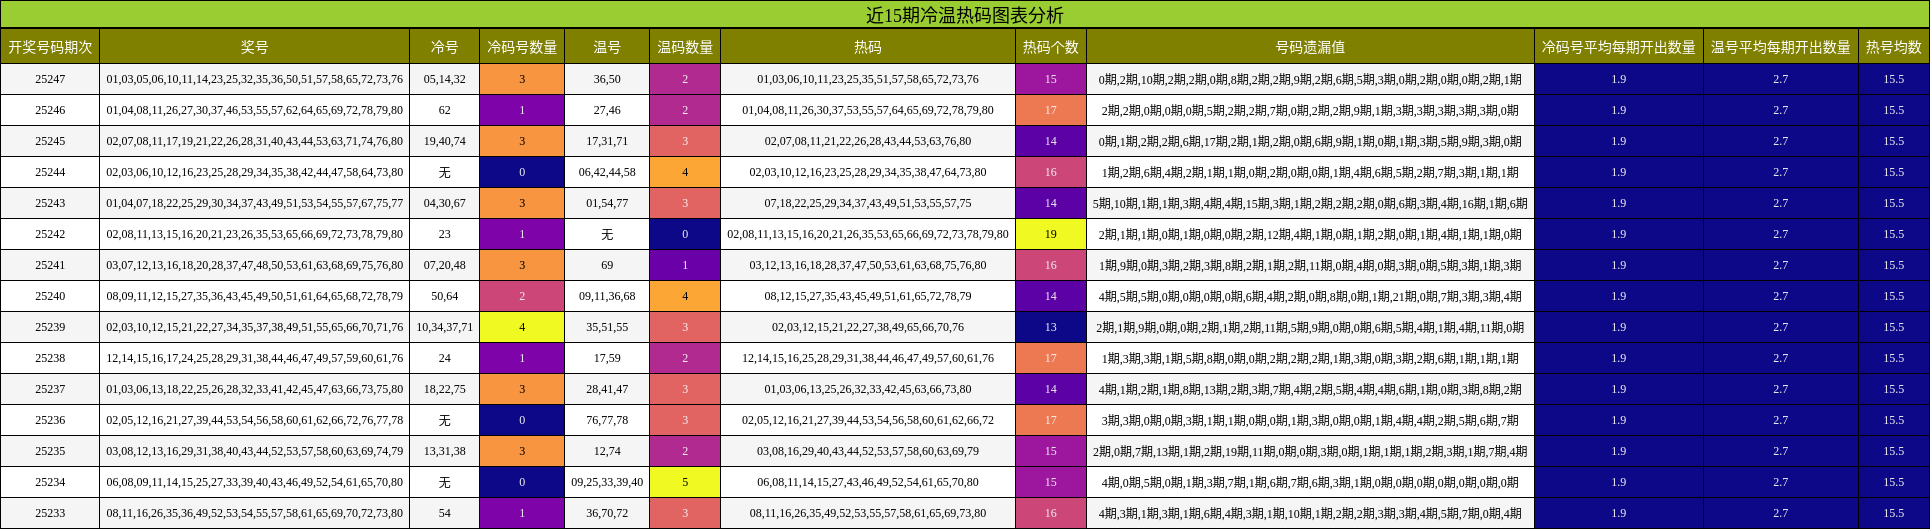Select the 热码 column header
The width and height of the screenshot is (1930, 529).
(x=868, y=47)
